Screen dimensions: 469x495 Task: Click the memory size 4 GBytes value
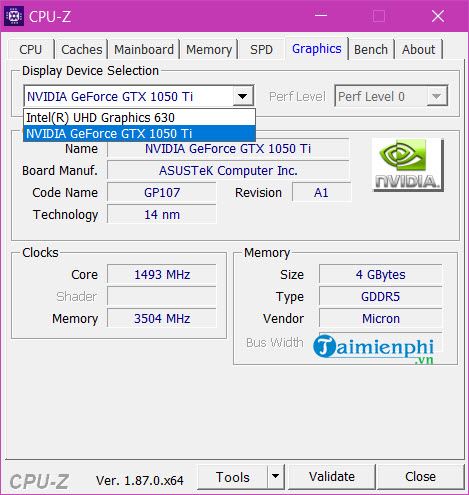381,275
